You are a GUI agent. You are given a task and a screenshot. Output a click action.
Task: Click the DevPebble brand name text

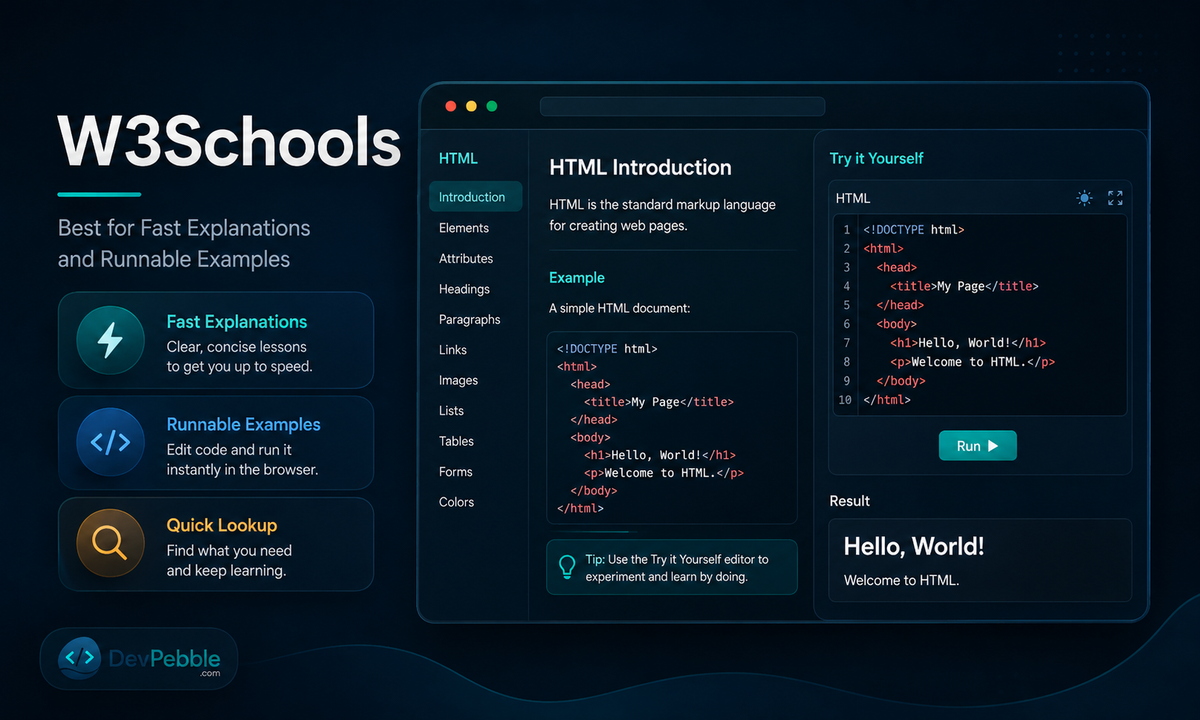(x=165, y=658)
